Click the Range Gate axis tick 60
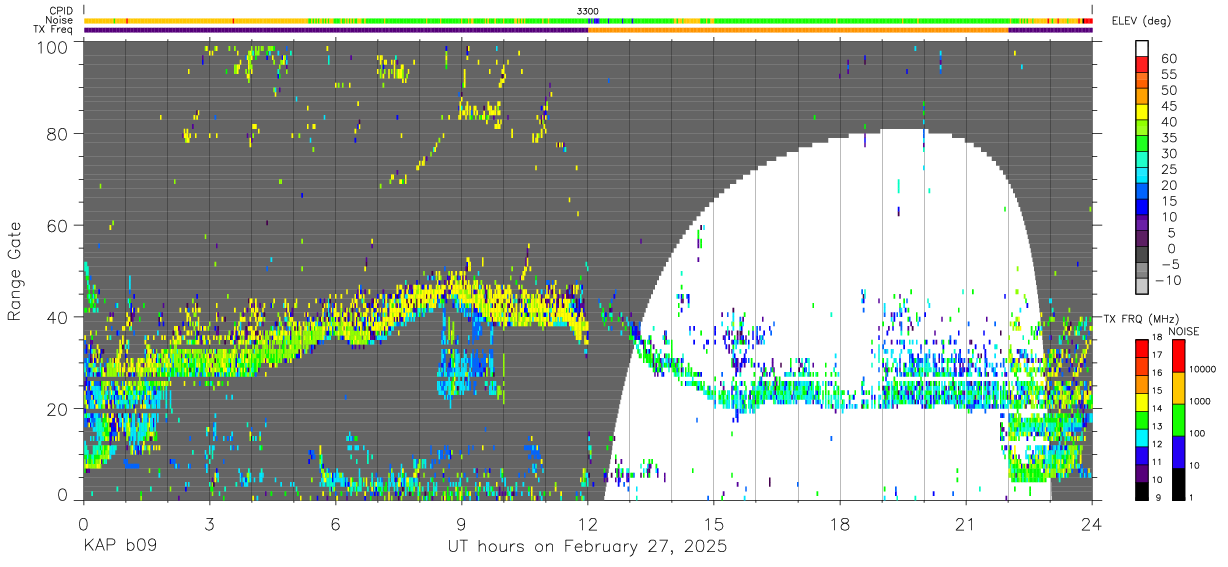This screenshot has height=567, width=1228. point(58,227)
